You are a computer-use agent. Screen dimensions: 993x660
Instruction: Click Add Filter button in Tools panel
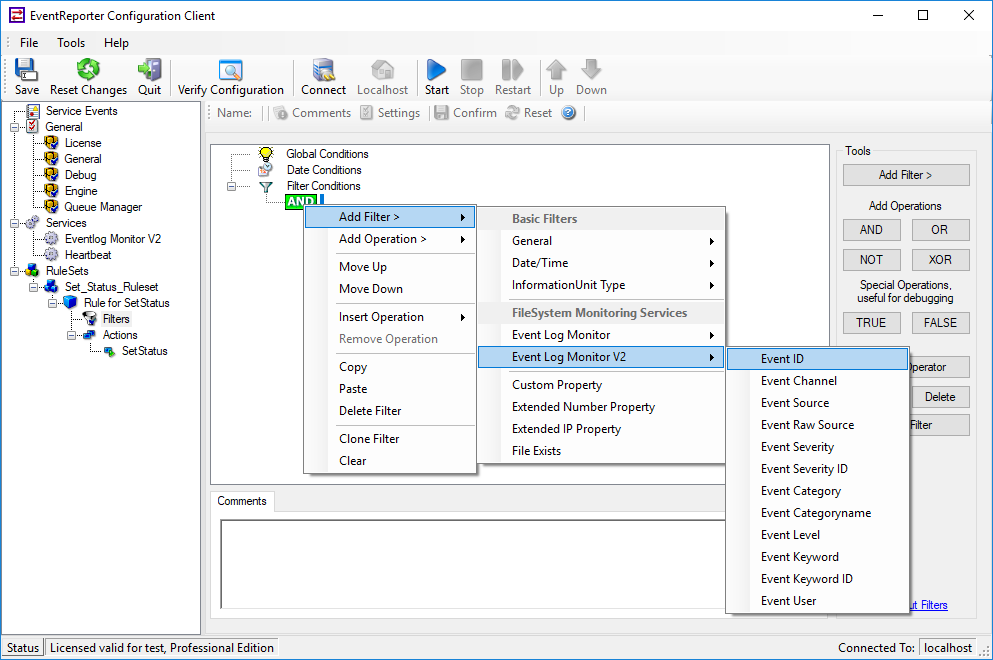[x=906, y=175]
